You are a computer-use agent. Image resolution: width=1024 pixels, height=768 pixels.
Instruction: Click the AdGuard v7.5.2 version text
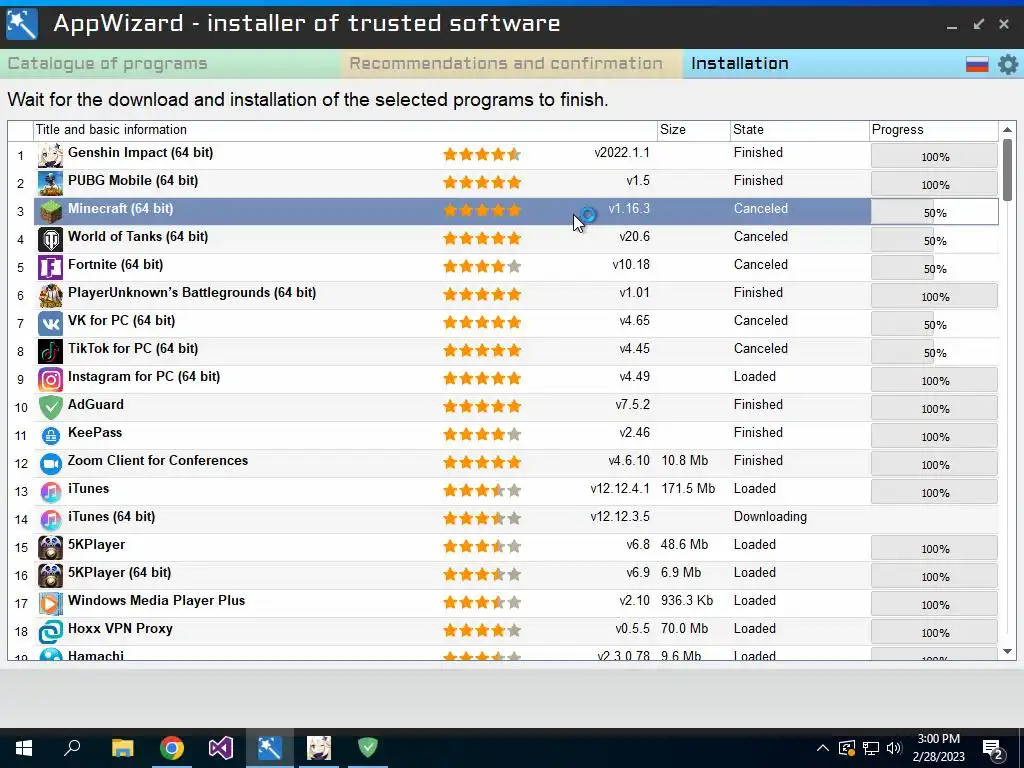pos(632,405)
